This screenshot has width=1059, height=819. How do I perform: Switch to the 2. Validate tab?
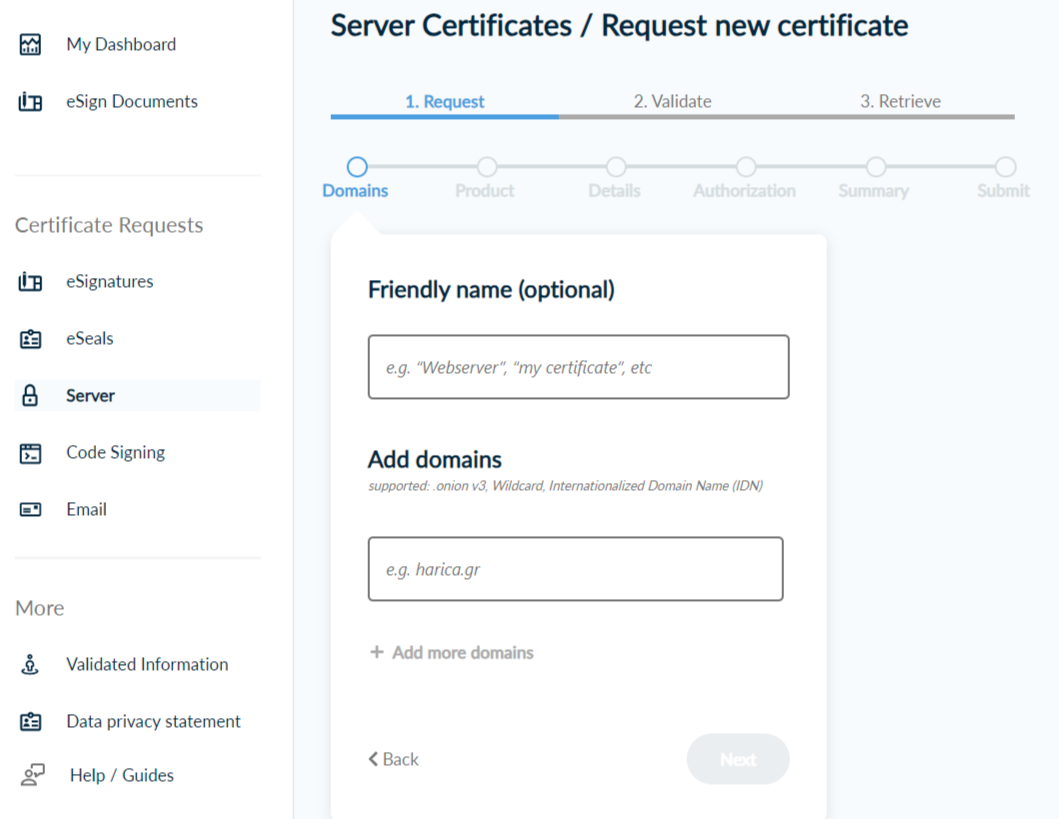(x=672, y=102)
